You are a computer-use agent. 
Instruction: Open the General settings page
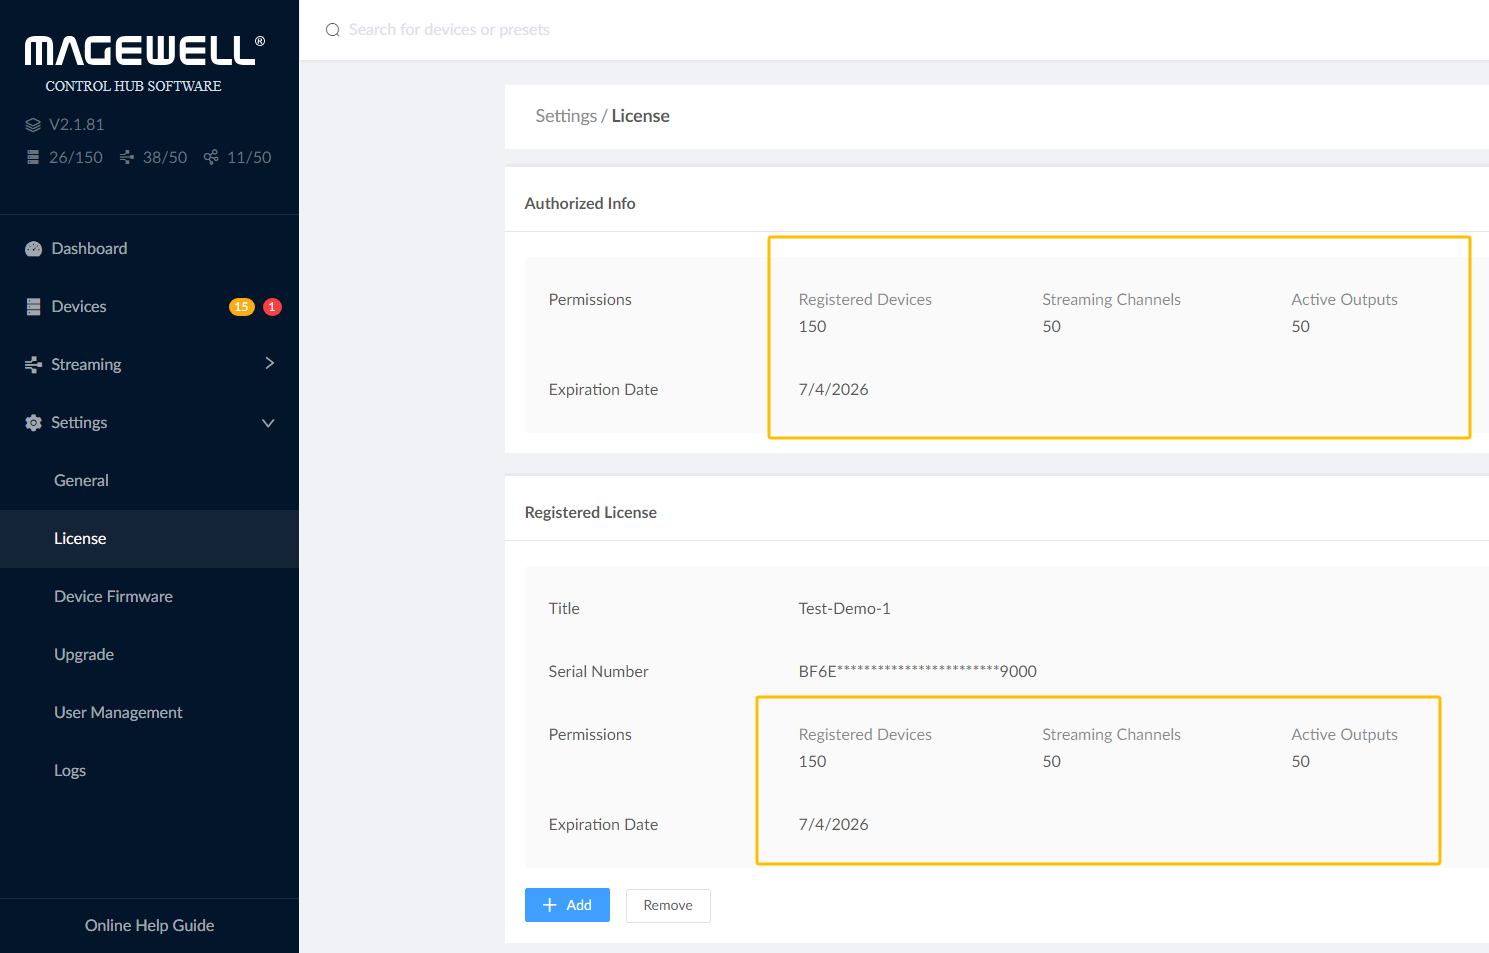click(x=81, y=481)
